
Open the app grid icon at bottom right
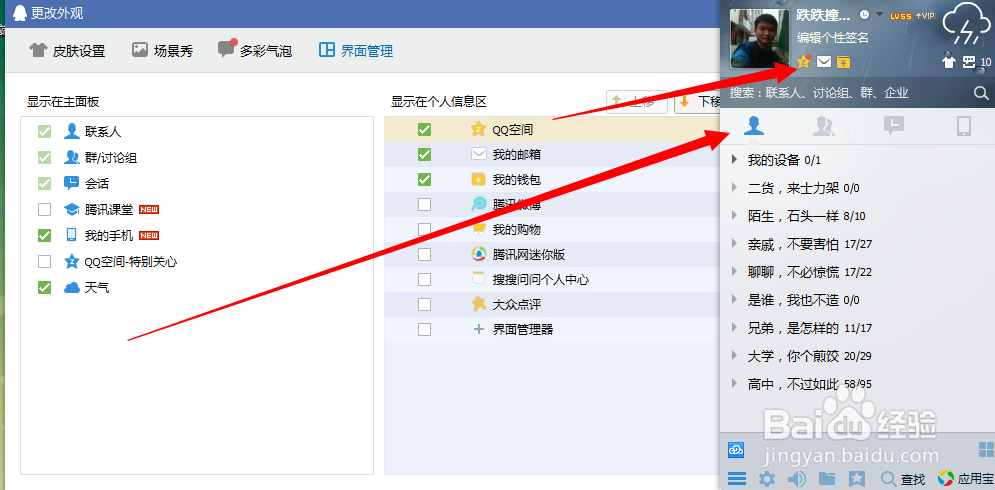pos(987,450)
